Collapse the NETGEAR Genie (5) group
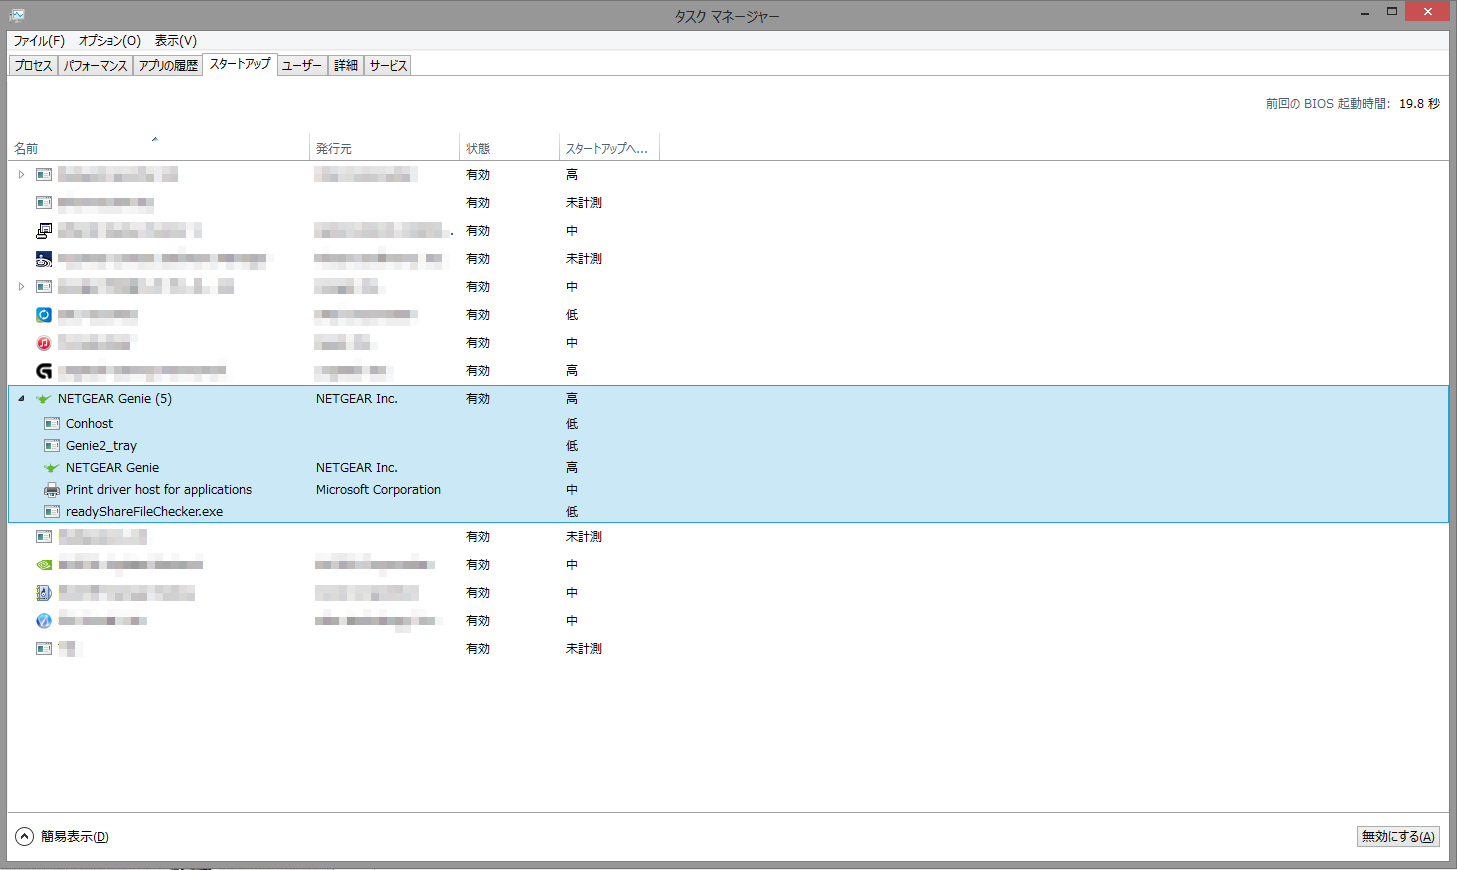The image size is (1457, 870). (21, 399)
